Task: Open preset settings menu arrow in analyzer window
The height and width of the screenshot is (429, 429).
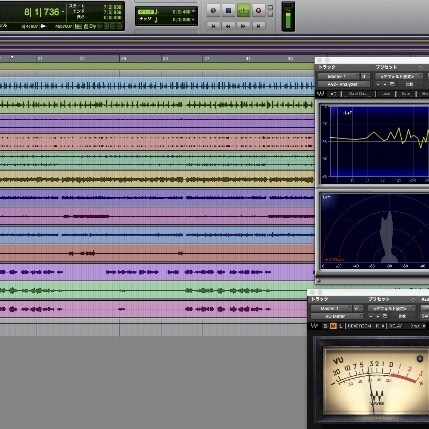Action: click(x=420, y=68)
